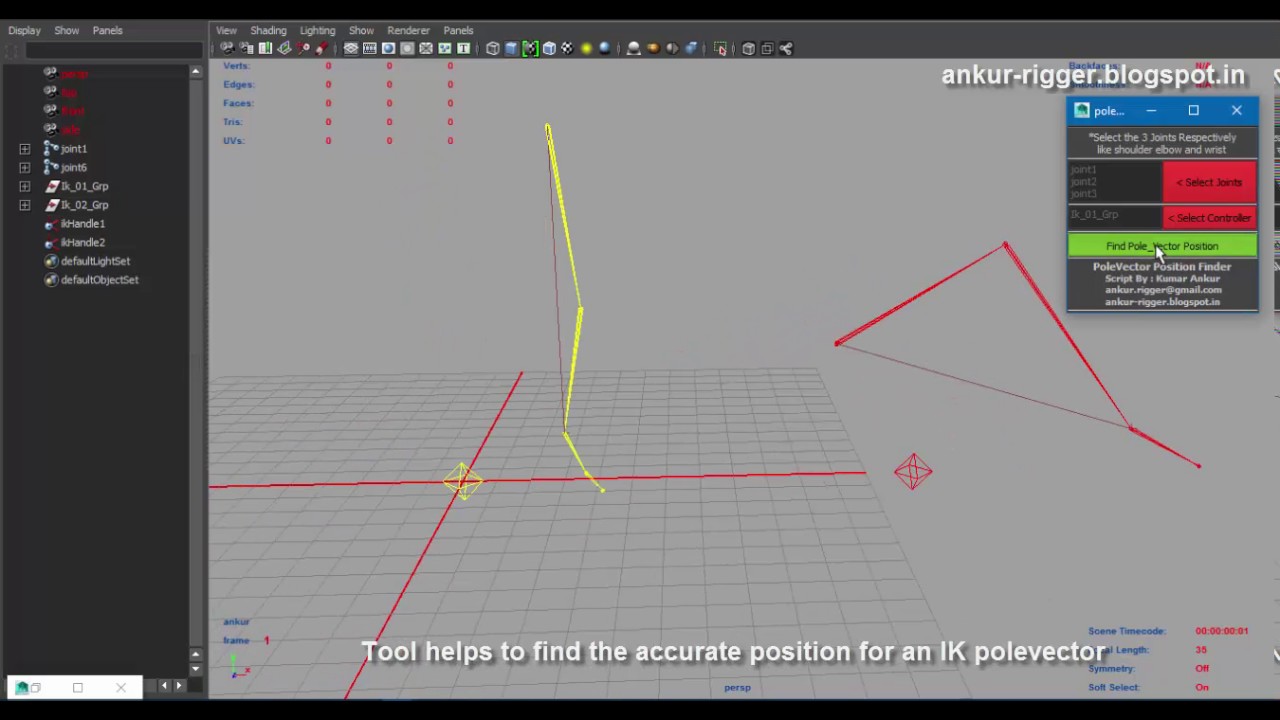The width and height of the screenshot is (1280, 720).
Task: Toggle the textured display T icon
Action: point(463,48)
